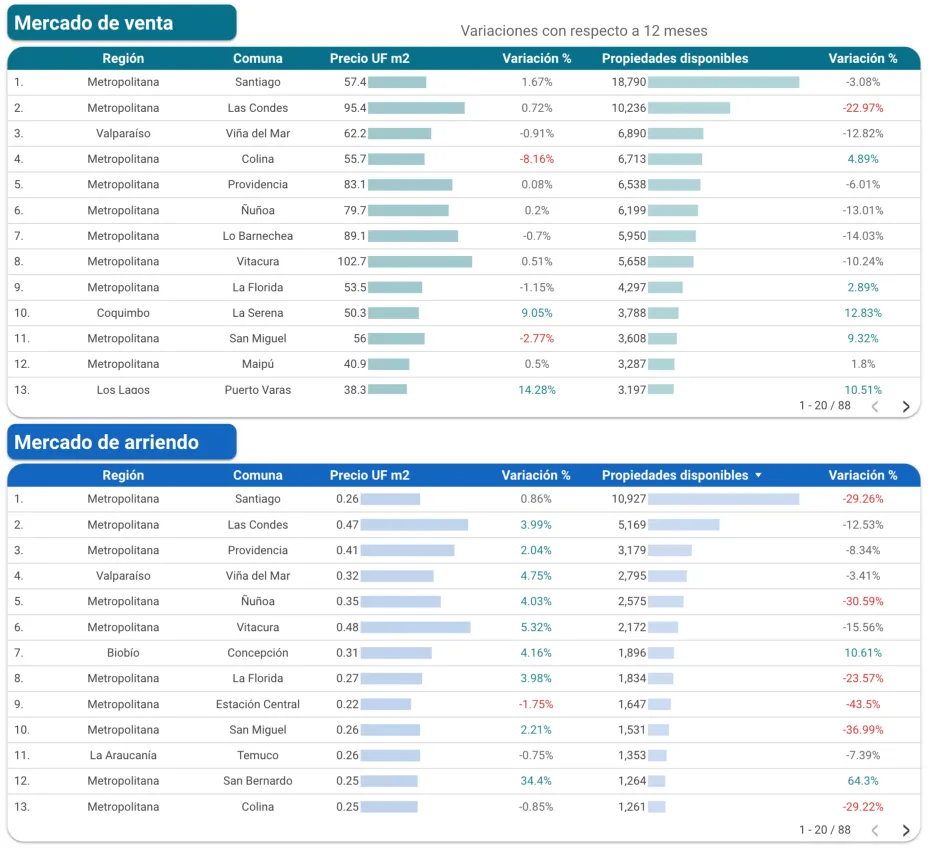Sort arriendo table by Comuna column header

click(257, 475)
